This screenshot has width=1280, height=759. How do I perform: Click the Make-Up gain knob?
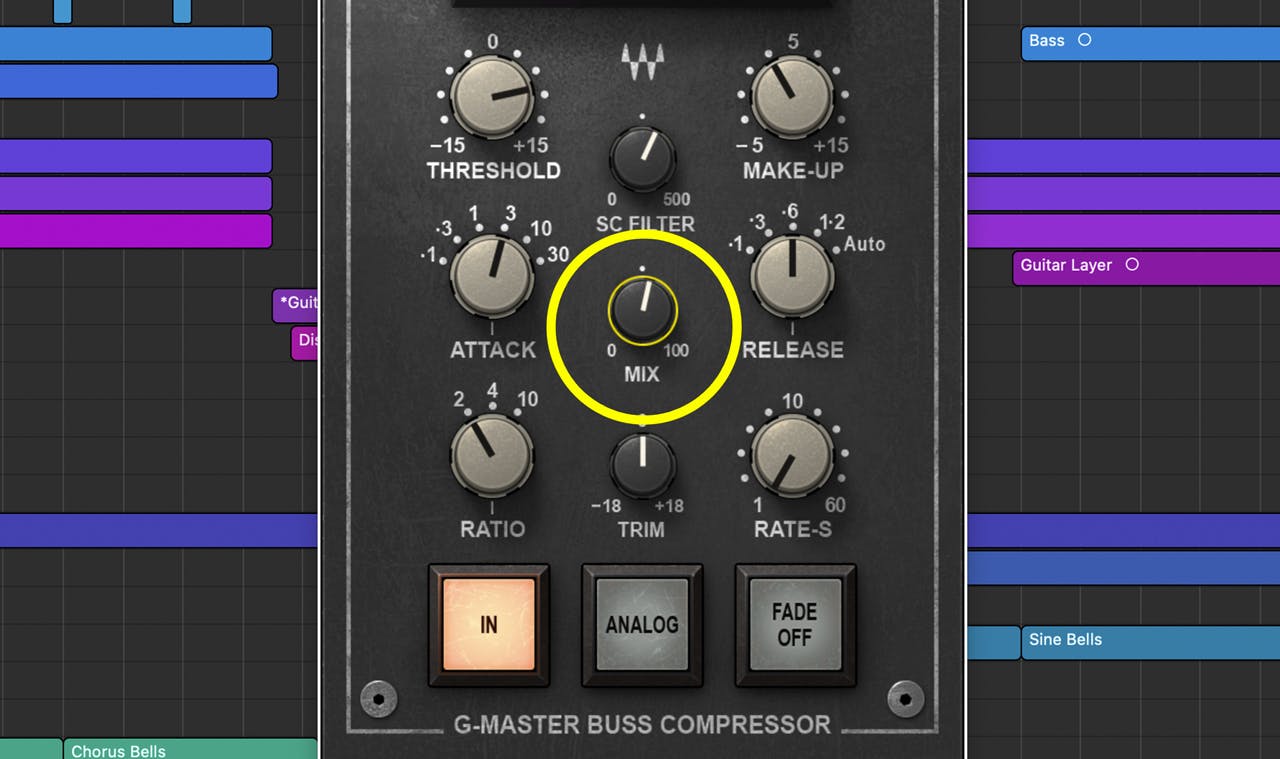pyautogui.click(x=792, y=97)
